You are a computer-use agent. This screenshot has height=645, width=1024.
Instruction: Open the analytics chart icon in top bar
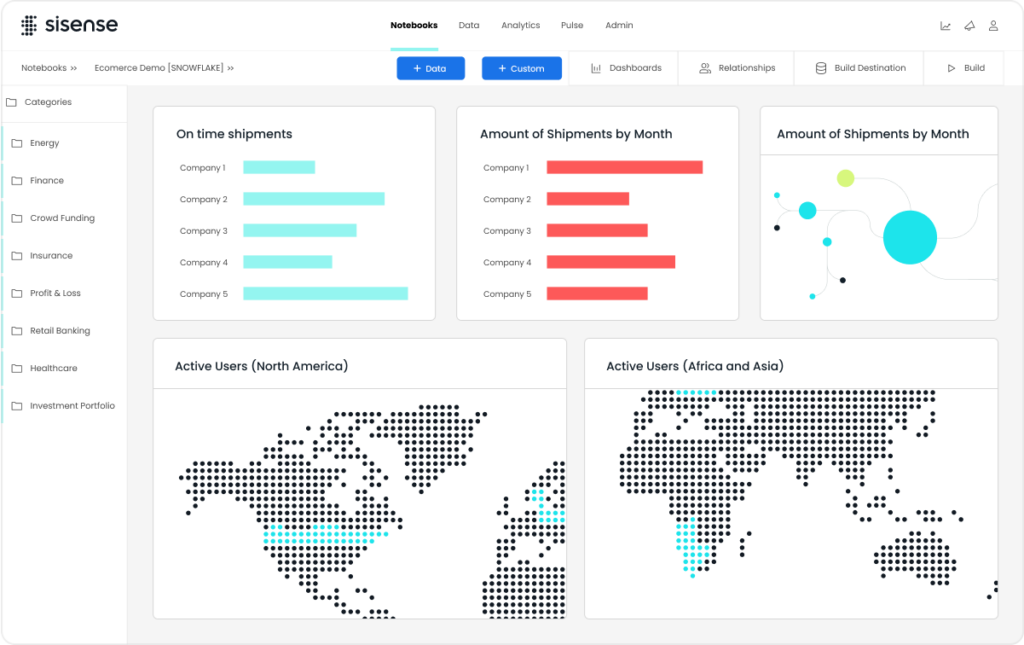click(945, 25)
